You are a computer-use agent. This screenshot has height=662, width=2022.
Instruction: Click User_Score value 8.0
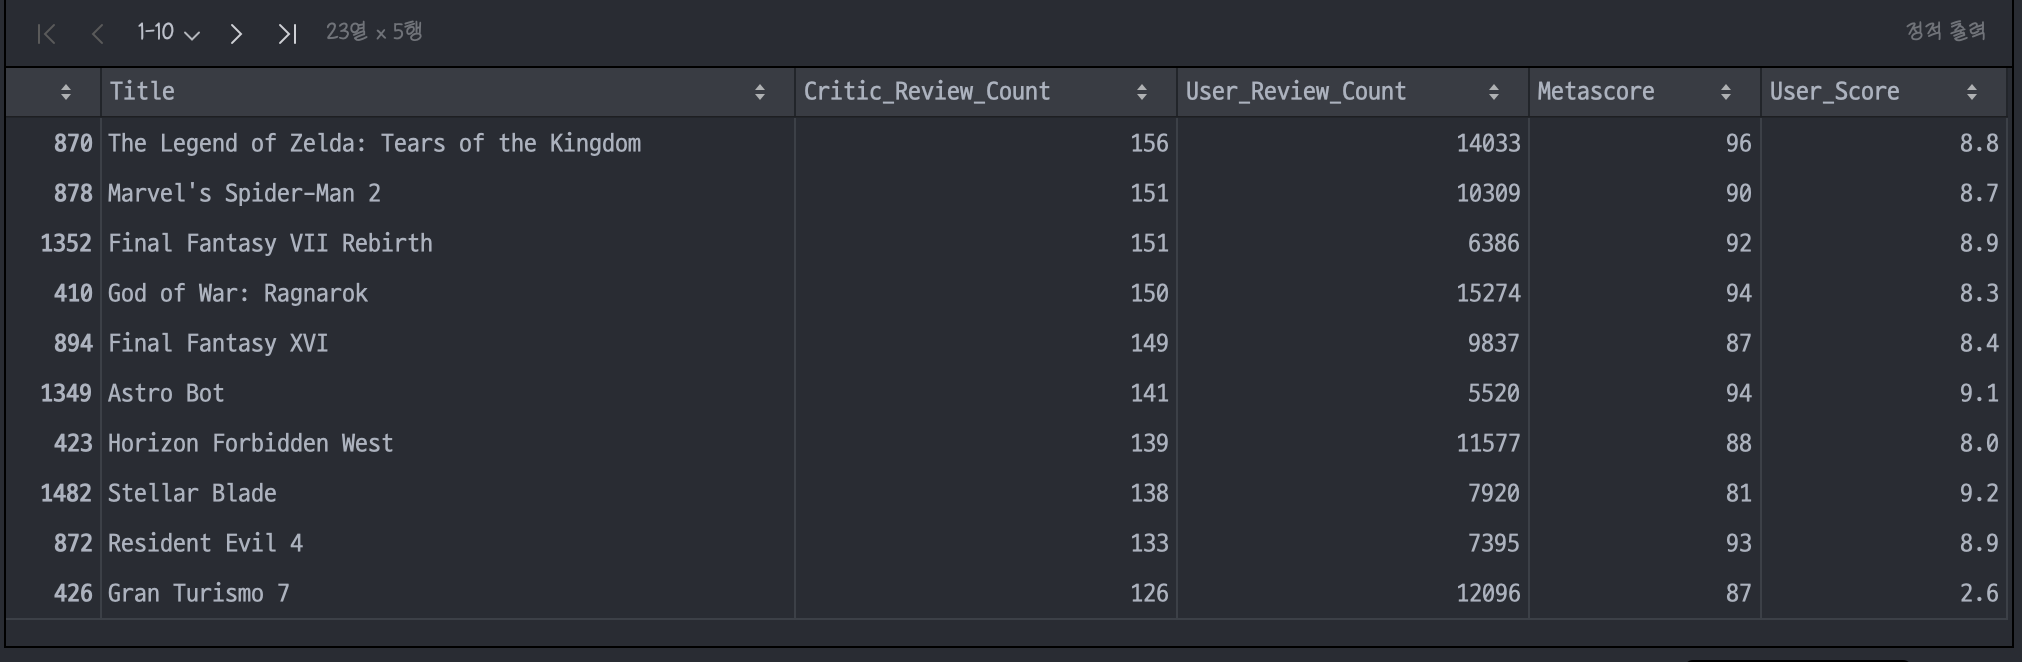(1979, 443)
